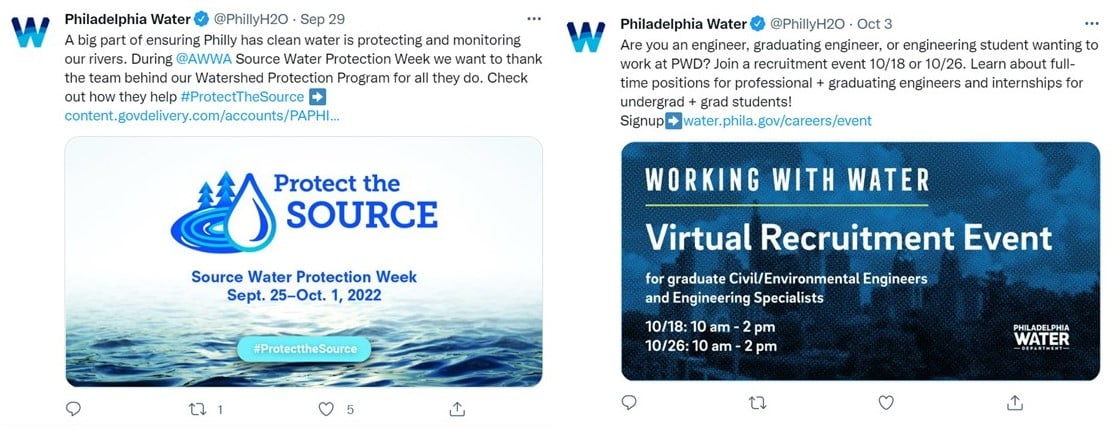Open the Virtual Recruitment Event image
This screenshot has width=1112, height=431.
pos(860,260)
